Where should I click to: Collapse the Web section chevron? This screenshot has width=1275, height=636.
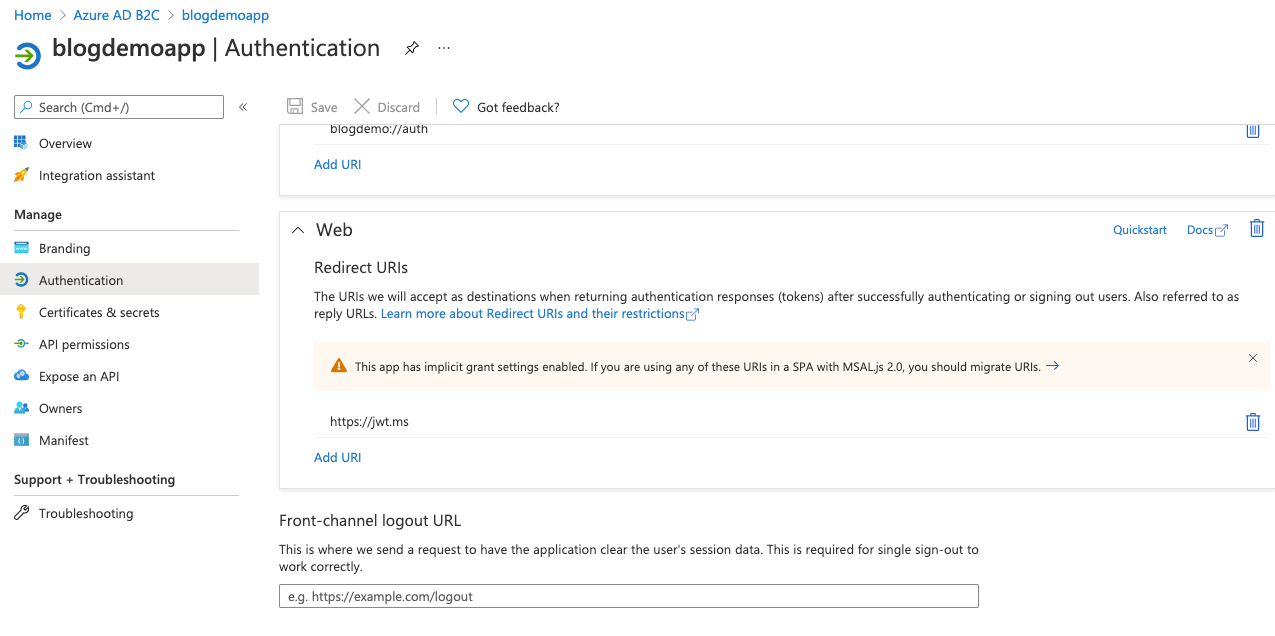[297, 230]
